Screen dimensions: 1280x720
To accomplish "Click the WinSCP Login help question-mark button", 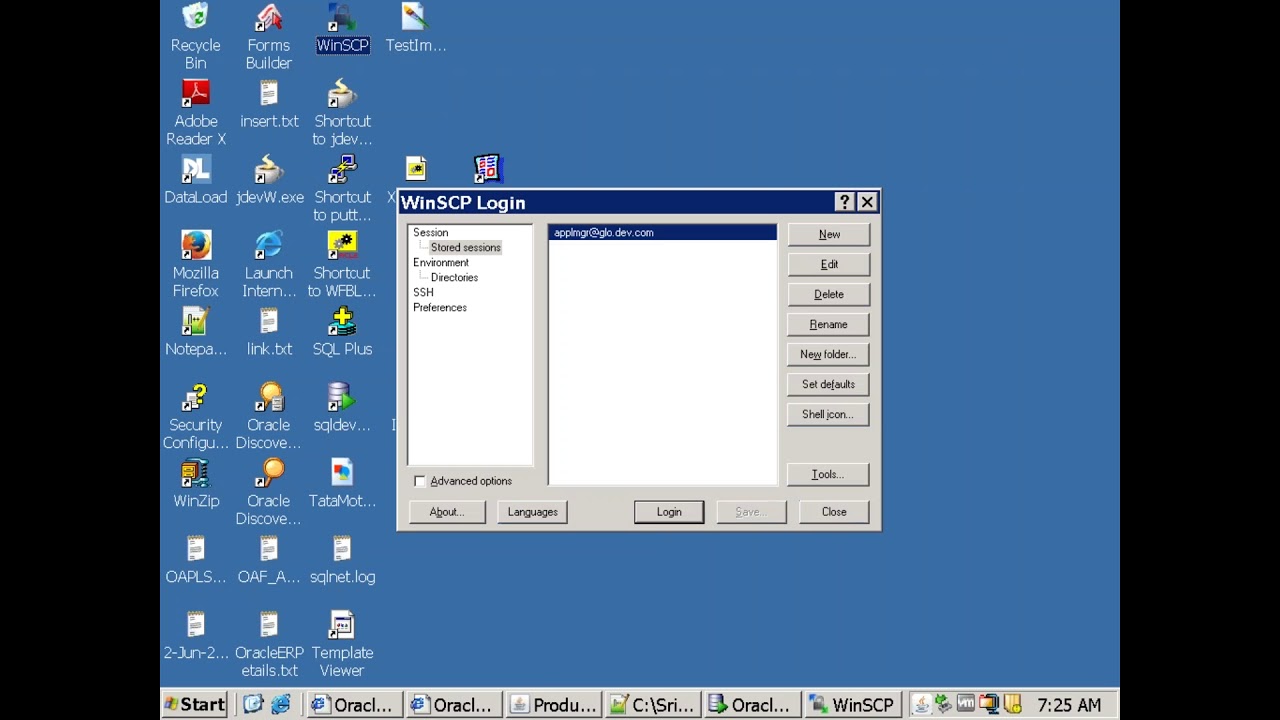I will pos(844,202).
